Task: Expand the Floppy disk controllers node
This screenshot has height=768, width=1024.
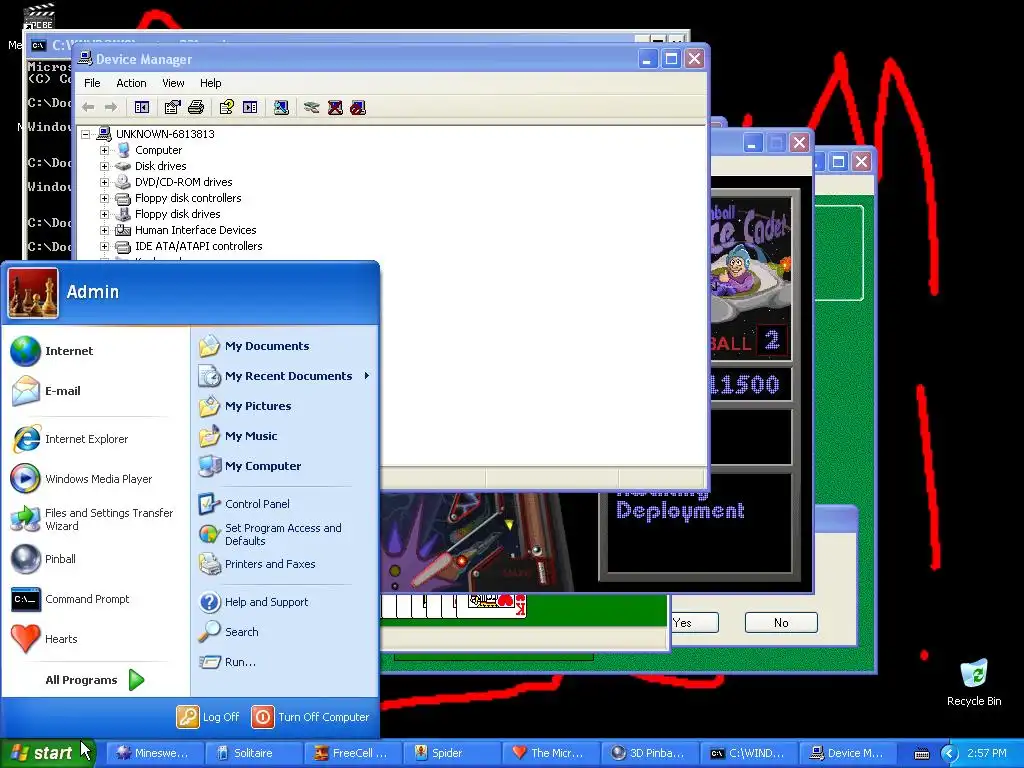Action: point(104,198)
